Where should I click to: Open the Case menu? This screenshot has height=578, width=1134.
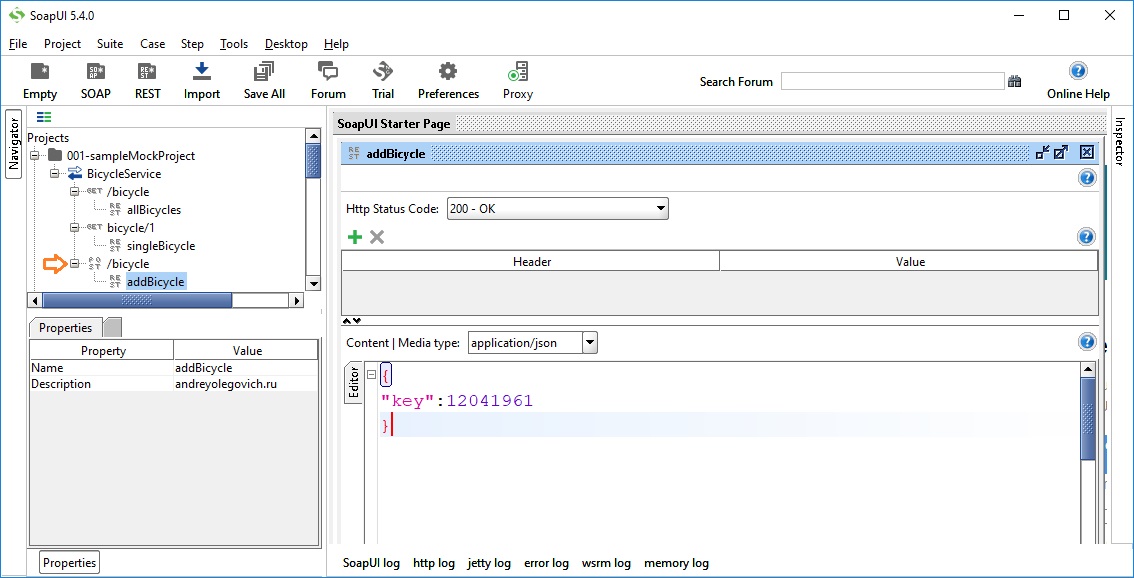153,44
